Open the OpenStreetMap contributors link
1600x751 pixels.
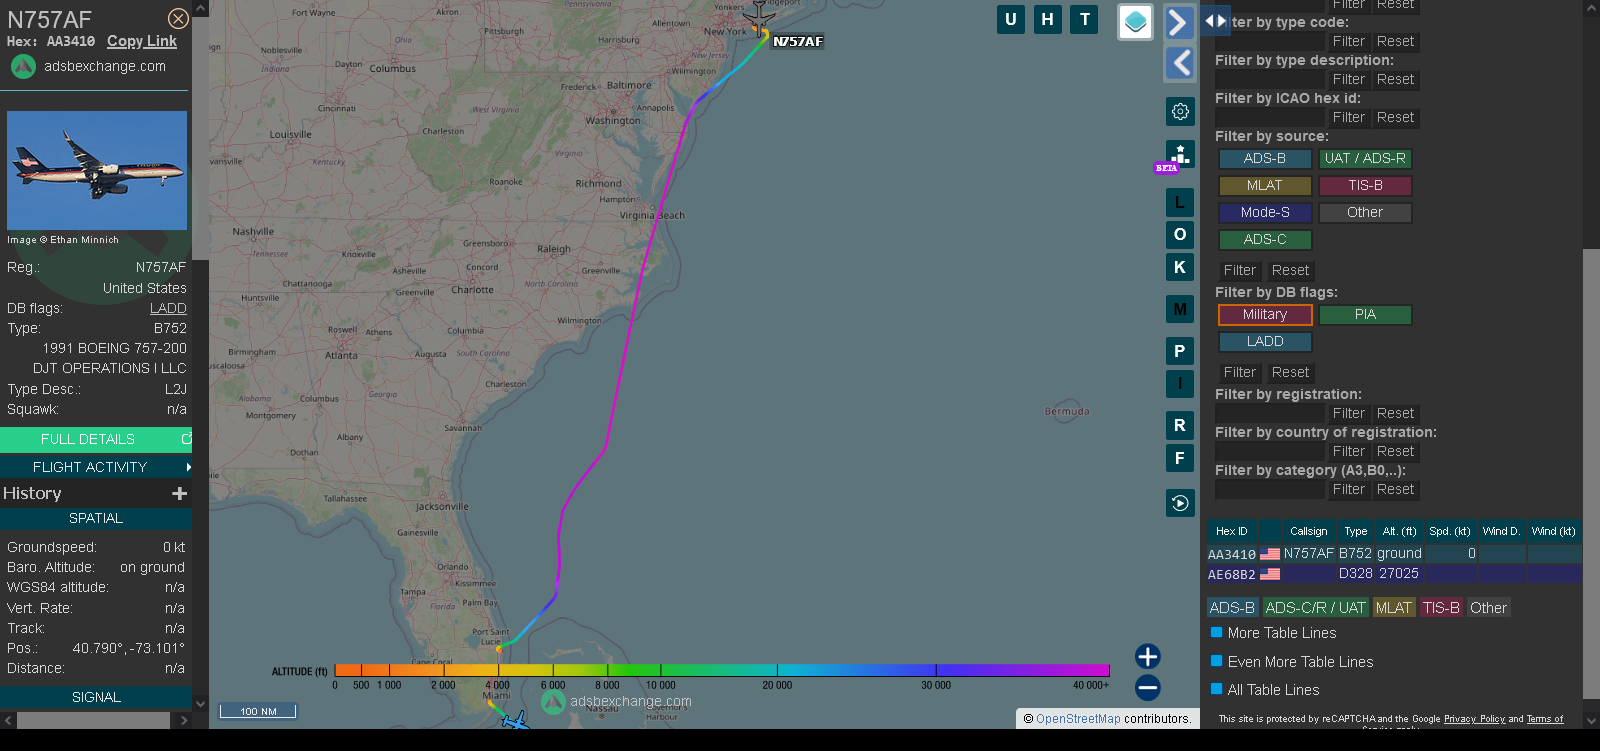point(1078,718)
